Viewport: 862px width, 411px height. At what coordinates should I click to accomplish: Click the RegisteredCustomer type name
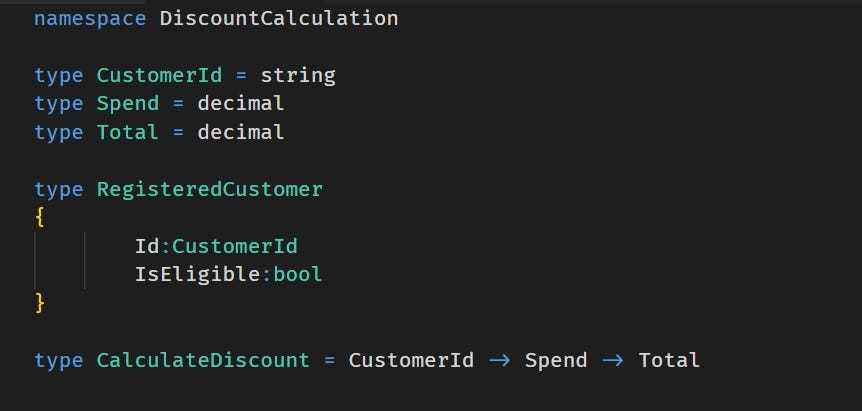210,190
